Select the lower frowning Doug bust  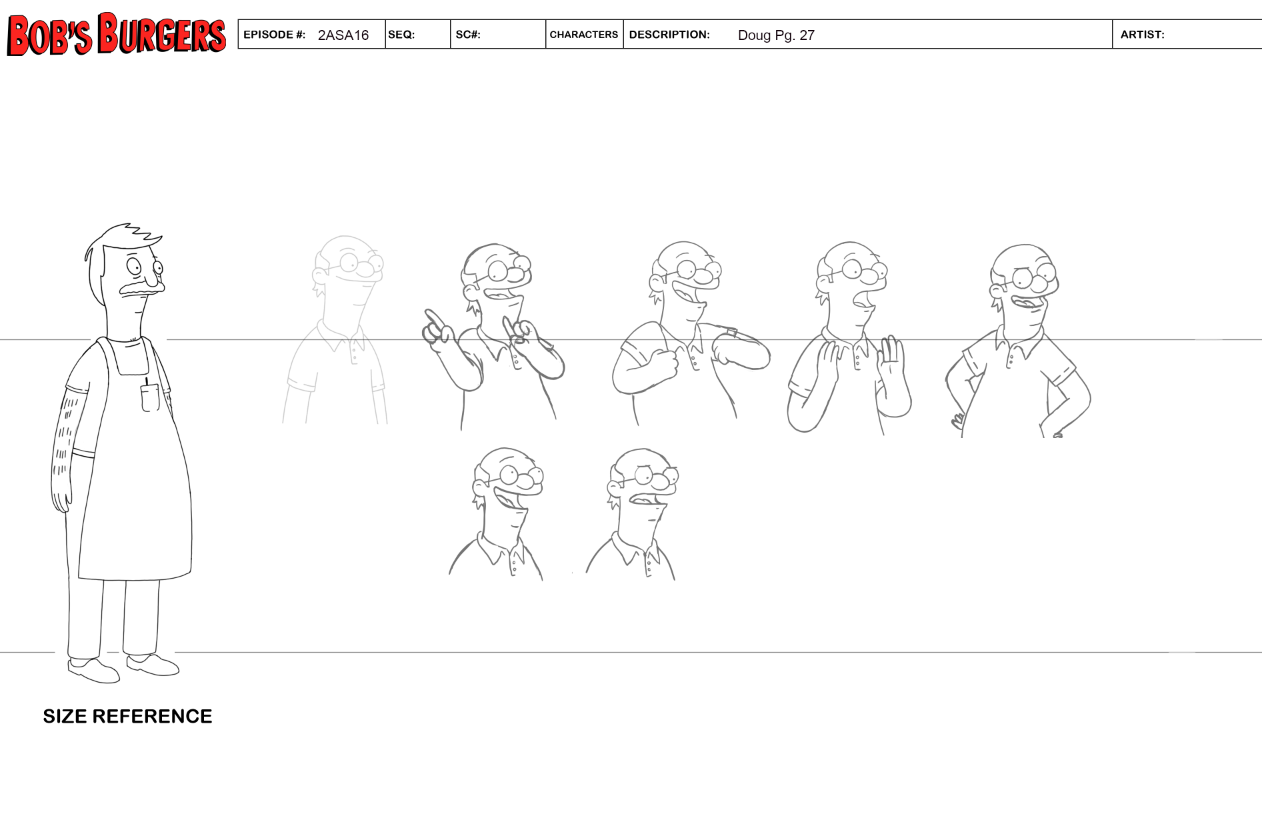[x=632, y=514]
